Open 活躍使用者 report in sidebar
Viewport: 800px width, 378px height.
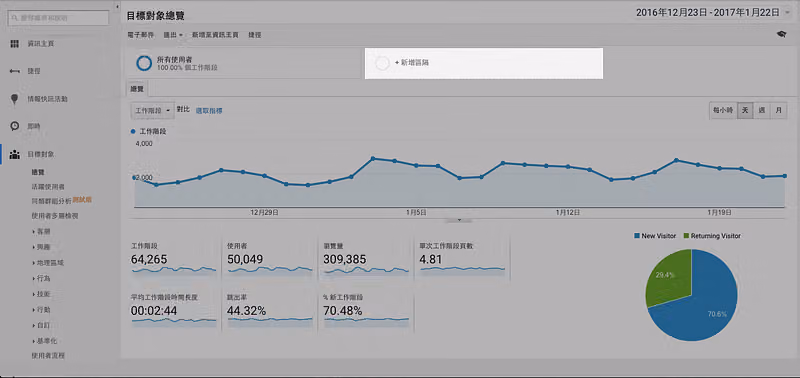coord(47,187)
